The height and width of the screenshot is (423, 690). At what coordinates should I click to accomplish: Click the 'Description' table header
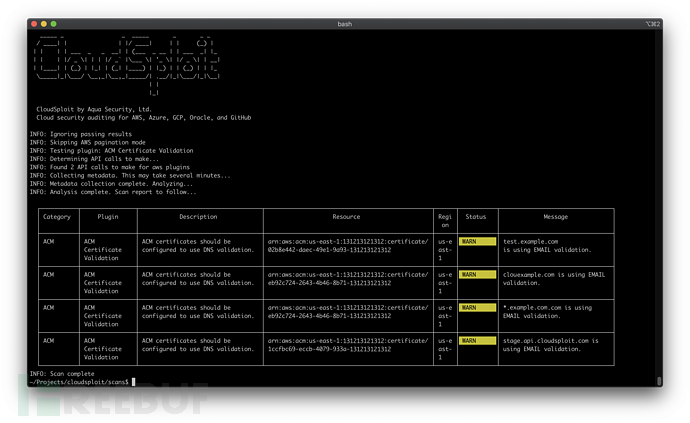(198, 217)
